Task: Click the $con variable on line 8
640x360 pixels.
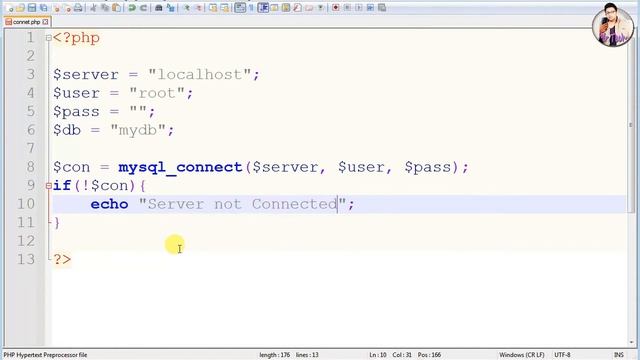Action: click(71, 167)
